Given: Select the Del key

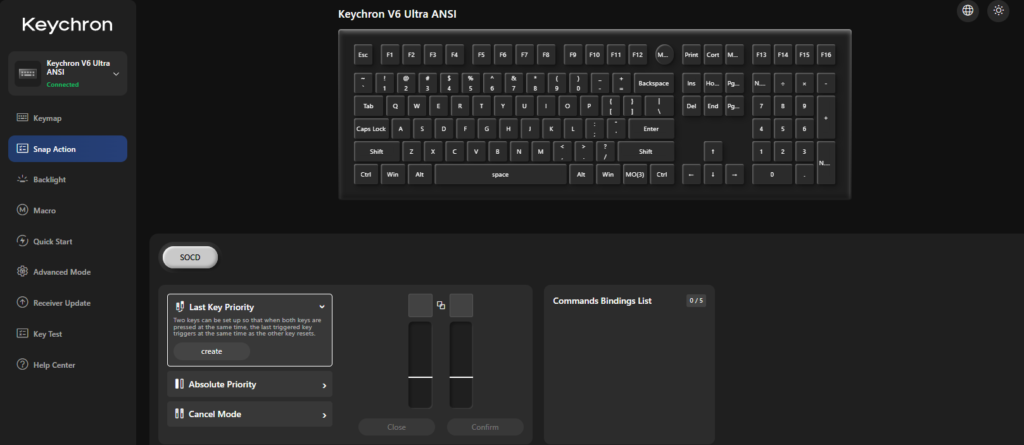Looking at the screenshot, I should (x=692, y=106).
